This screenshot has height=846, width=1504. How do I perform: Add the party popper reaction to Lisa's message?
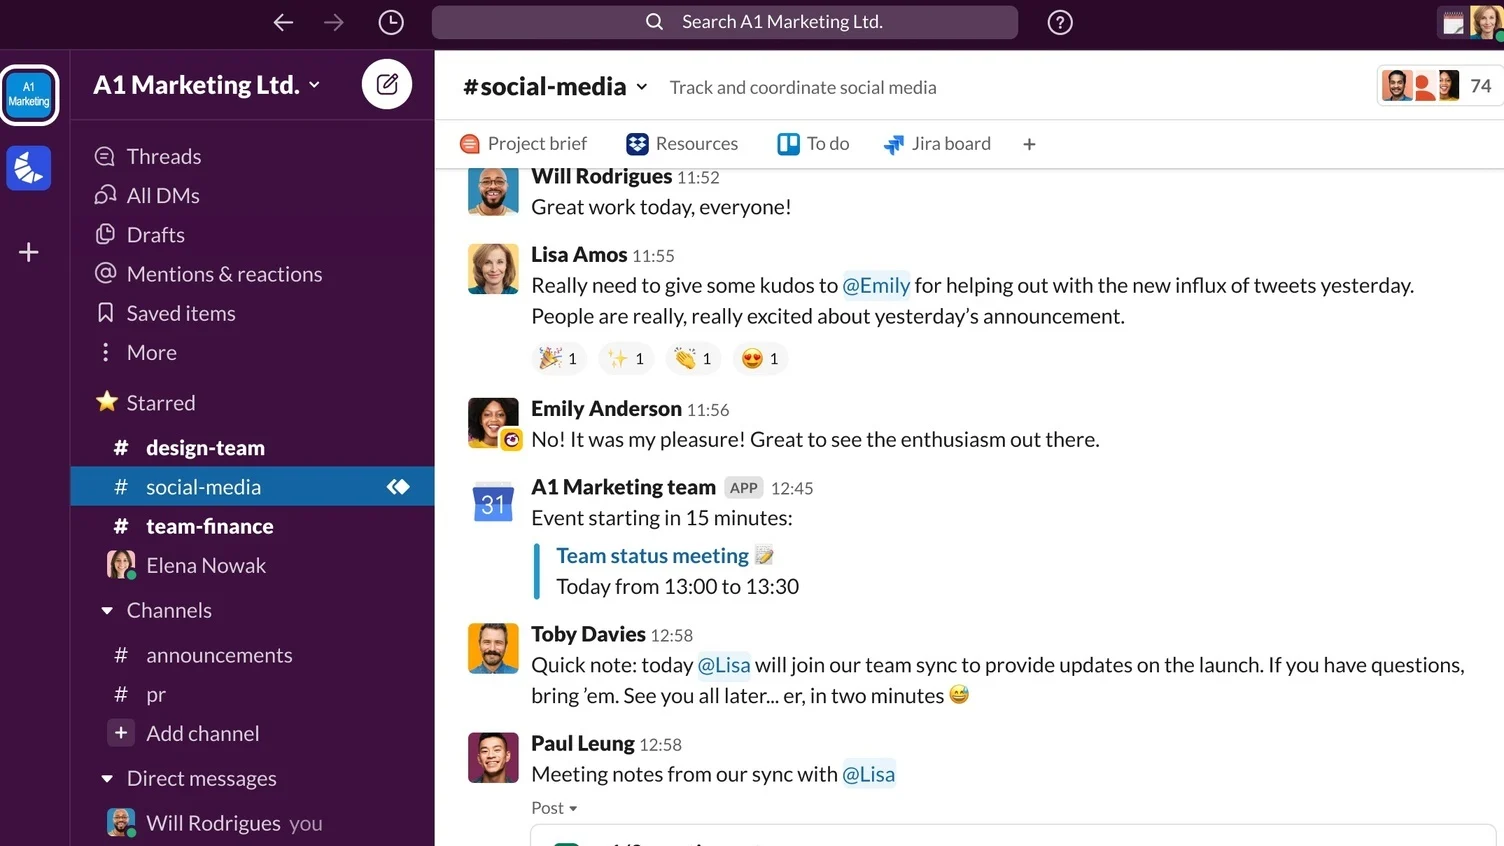[558, 358]
